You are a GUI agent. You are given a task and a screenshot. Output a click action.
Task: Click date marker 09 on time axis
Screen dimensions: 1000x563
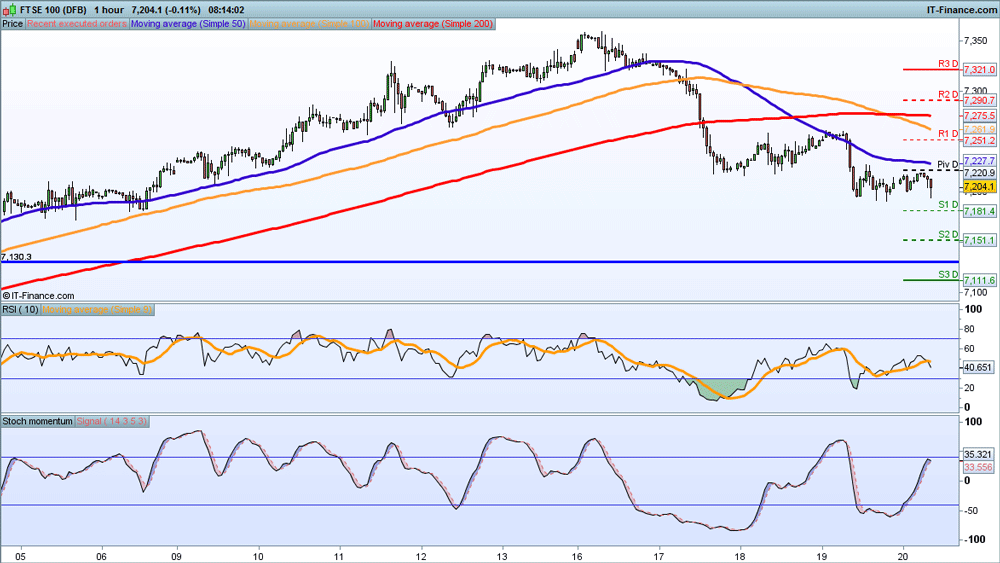tap(177, 556)
